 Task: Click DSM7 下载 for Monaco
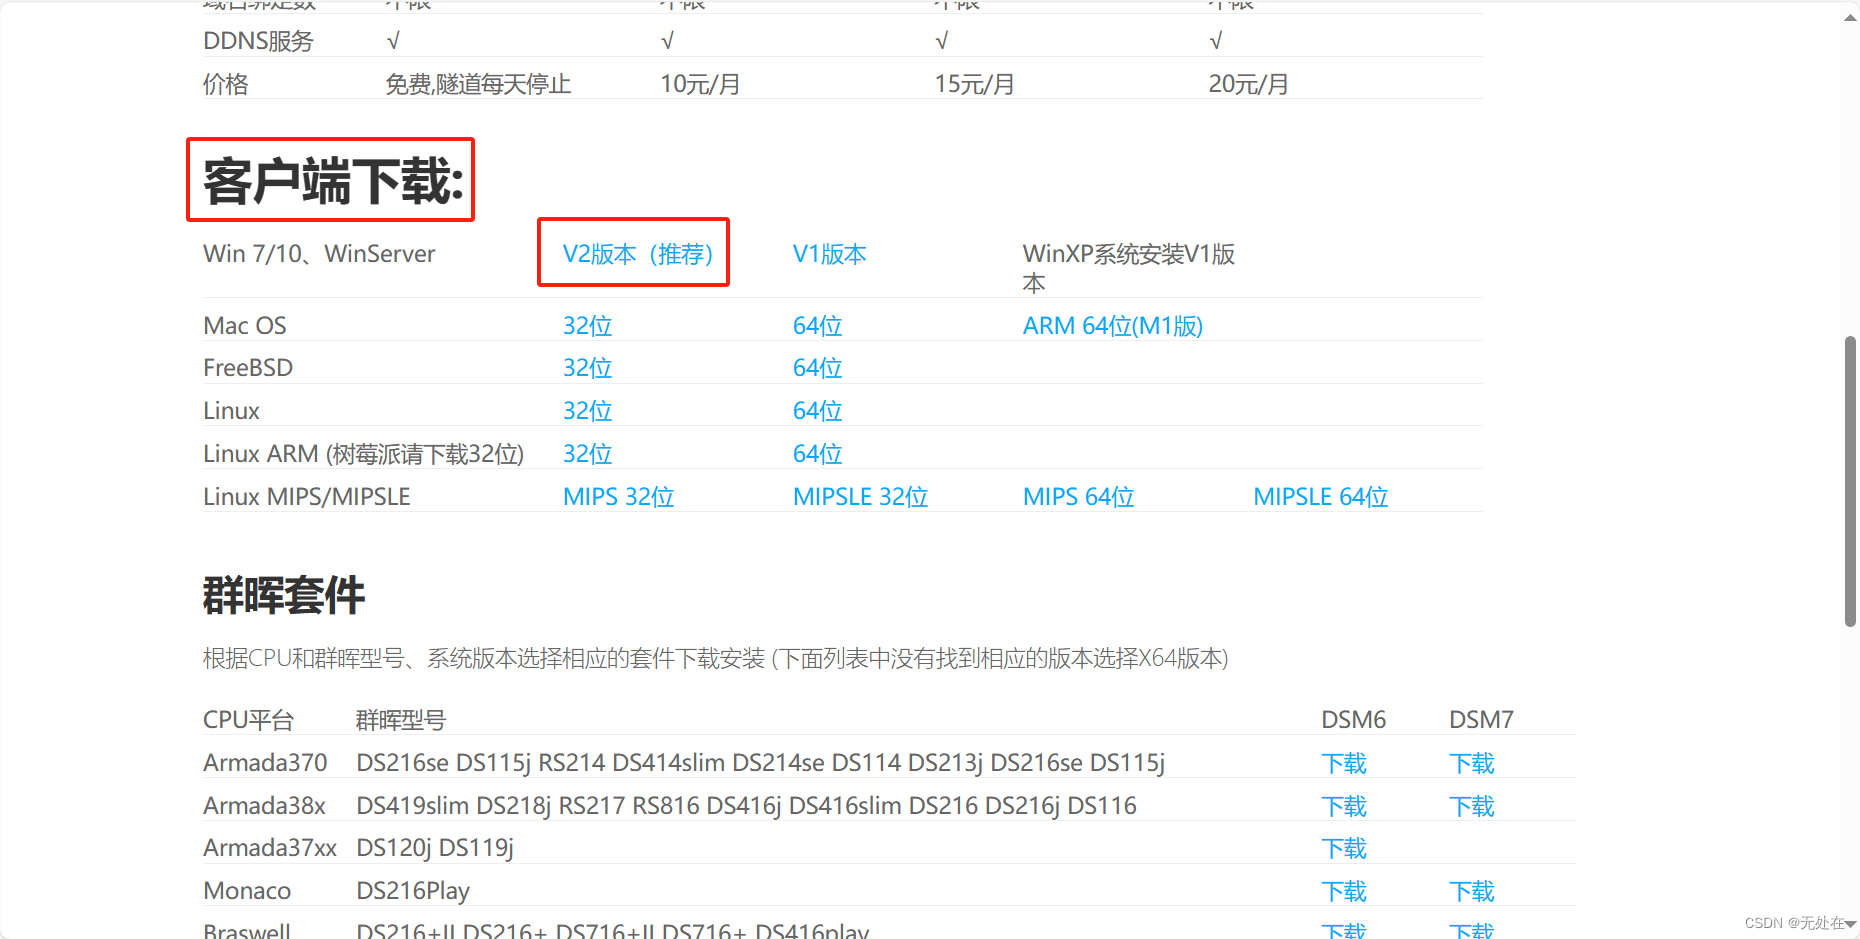click(1471, 892)
